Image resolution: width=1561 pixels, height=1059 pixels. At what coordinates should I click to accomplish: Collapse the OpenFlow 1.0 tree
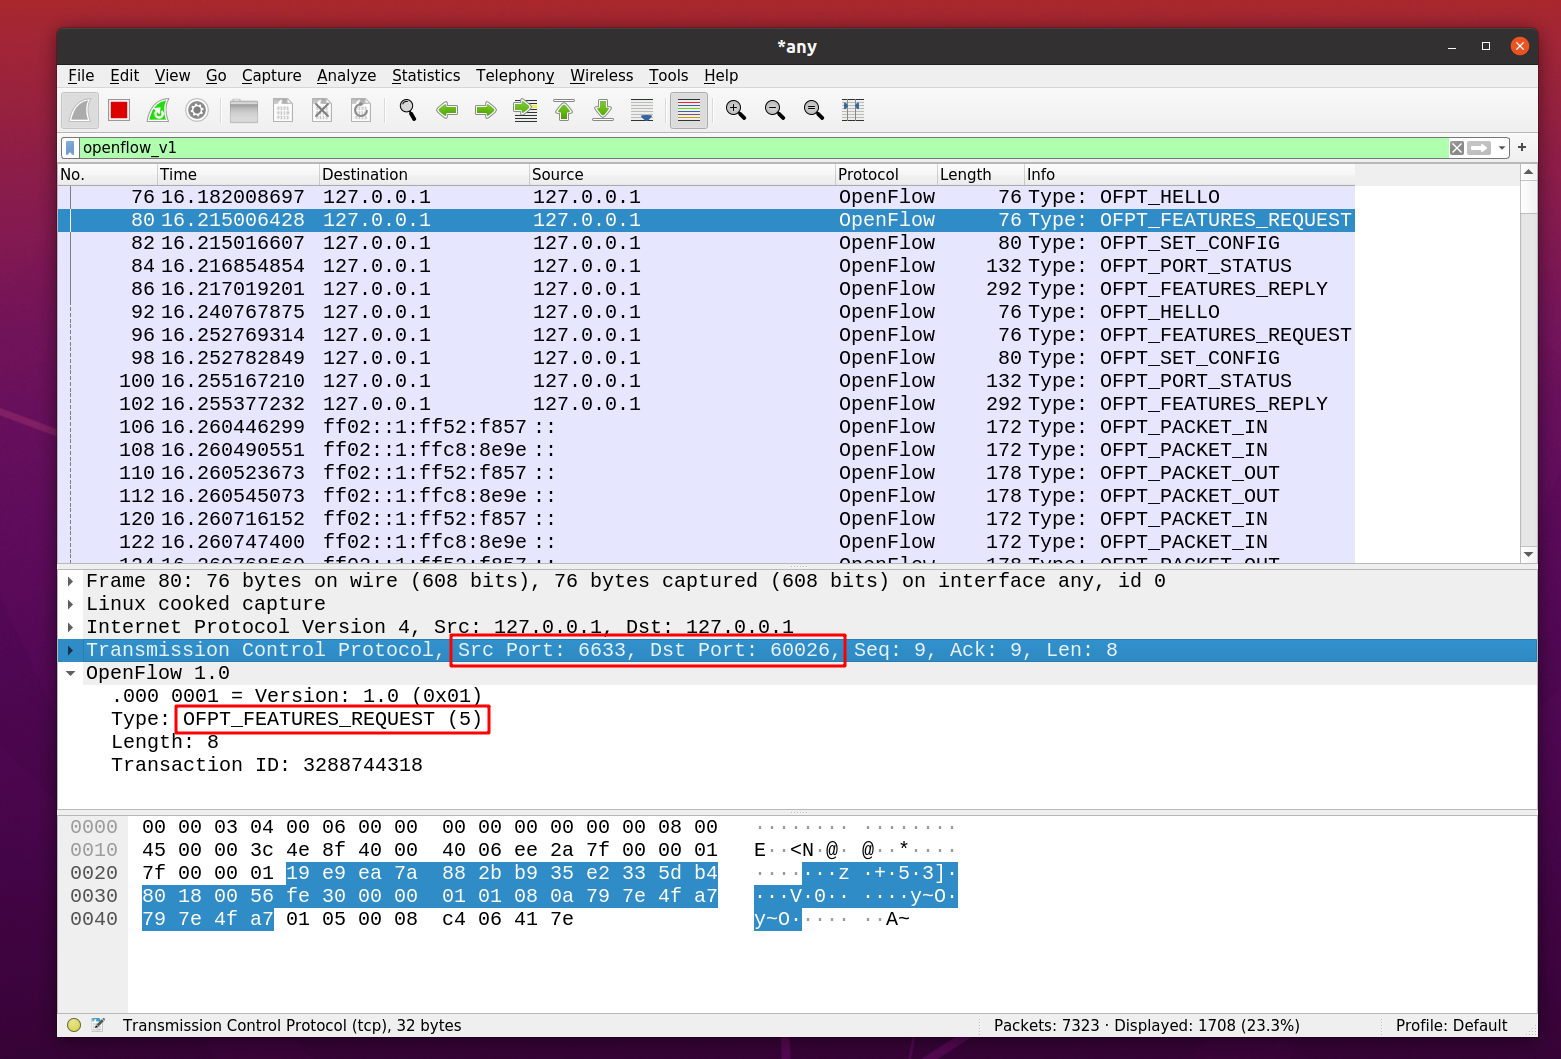(x=70, y=673)
